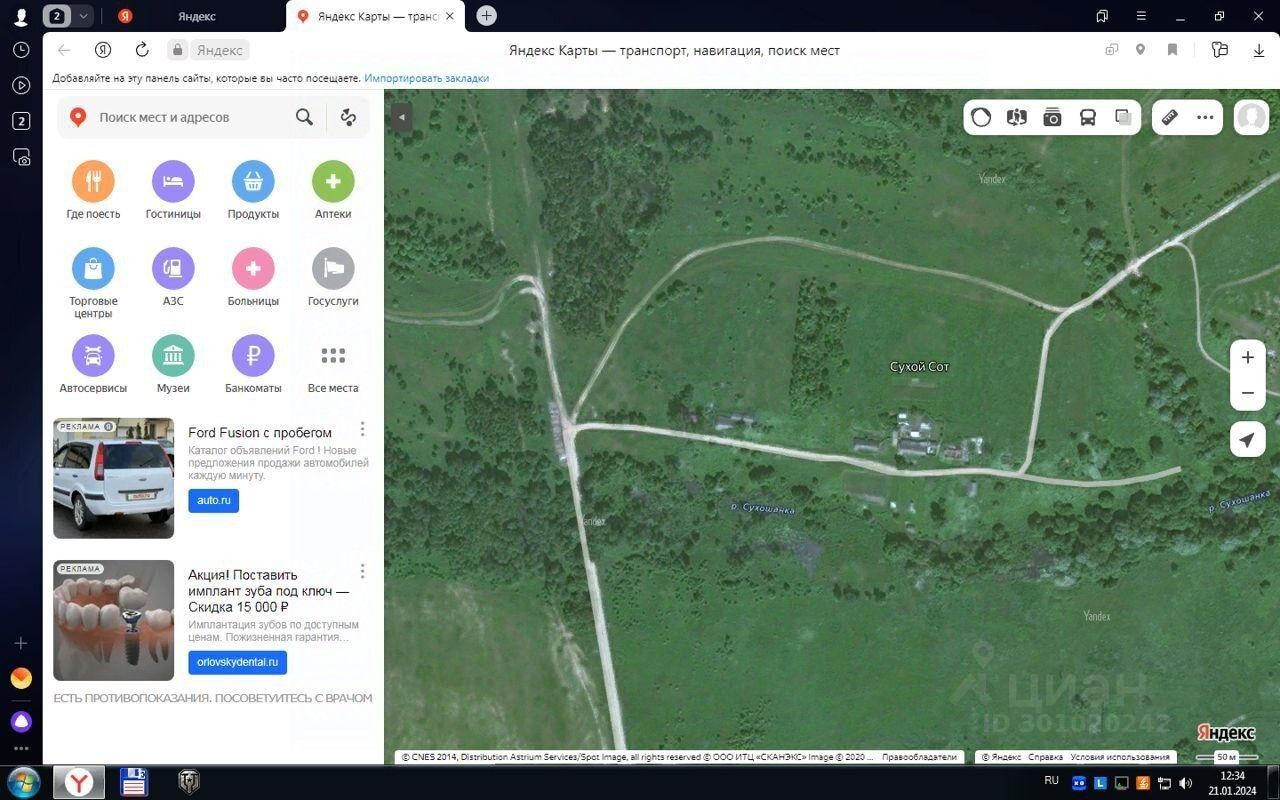Click 'Правообладатели' map footer link
The width and height of the screenshot is (1280, 800).
pos(919,757)
